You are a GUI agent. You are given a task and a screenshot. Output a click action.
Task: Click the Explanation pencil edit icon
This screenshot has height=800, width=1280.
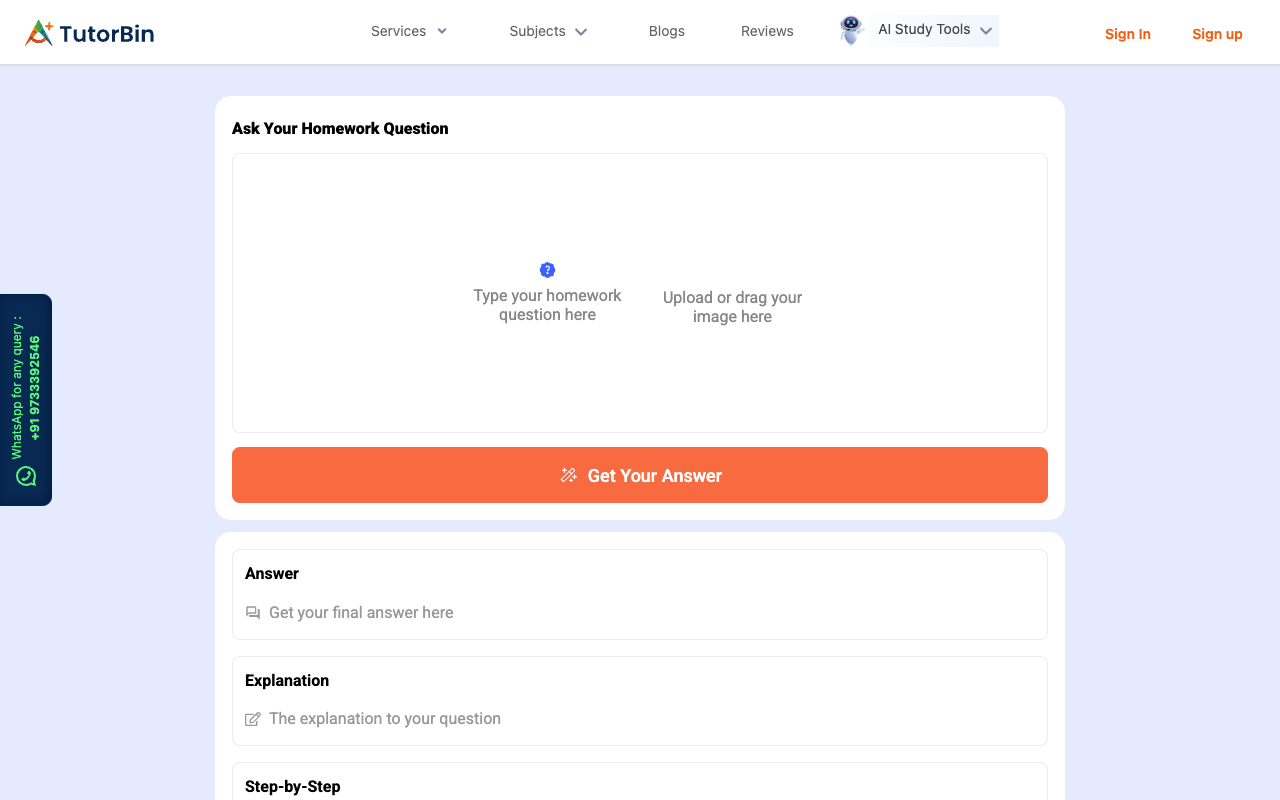tap(253, 719)
